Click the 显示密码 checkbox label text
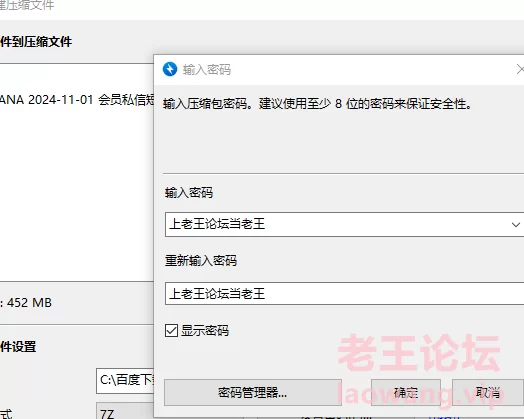524x419 pixels. 205,331
